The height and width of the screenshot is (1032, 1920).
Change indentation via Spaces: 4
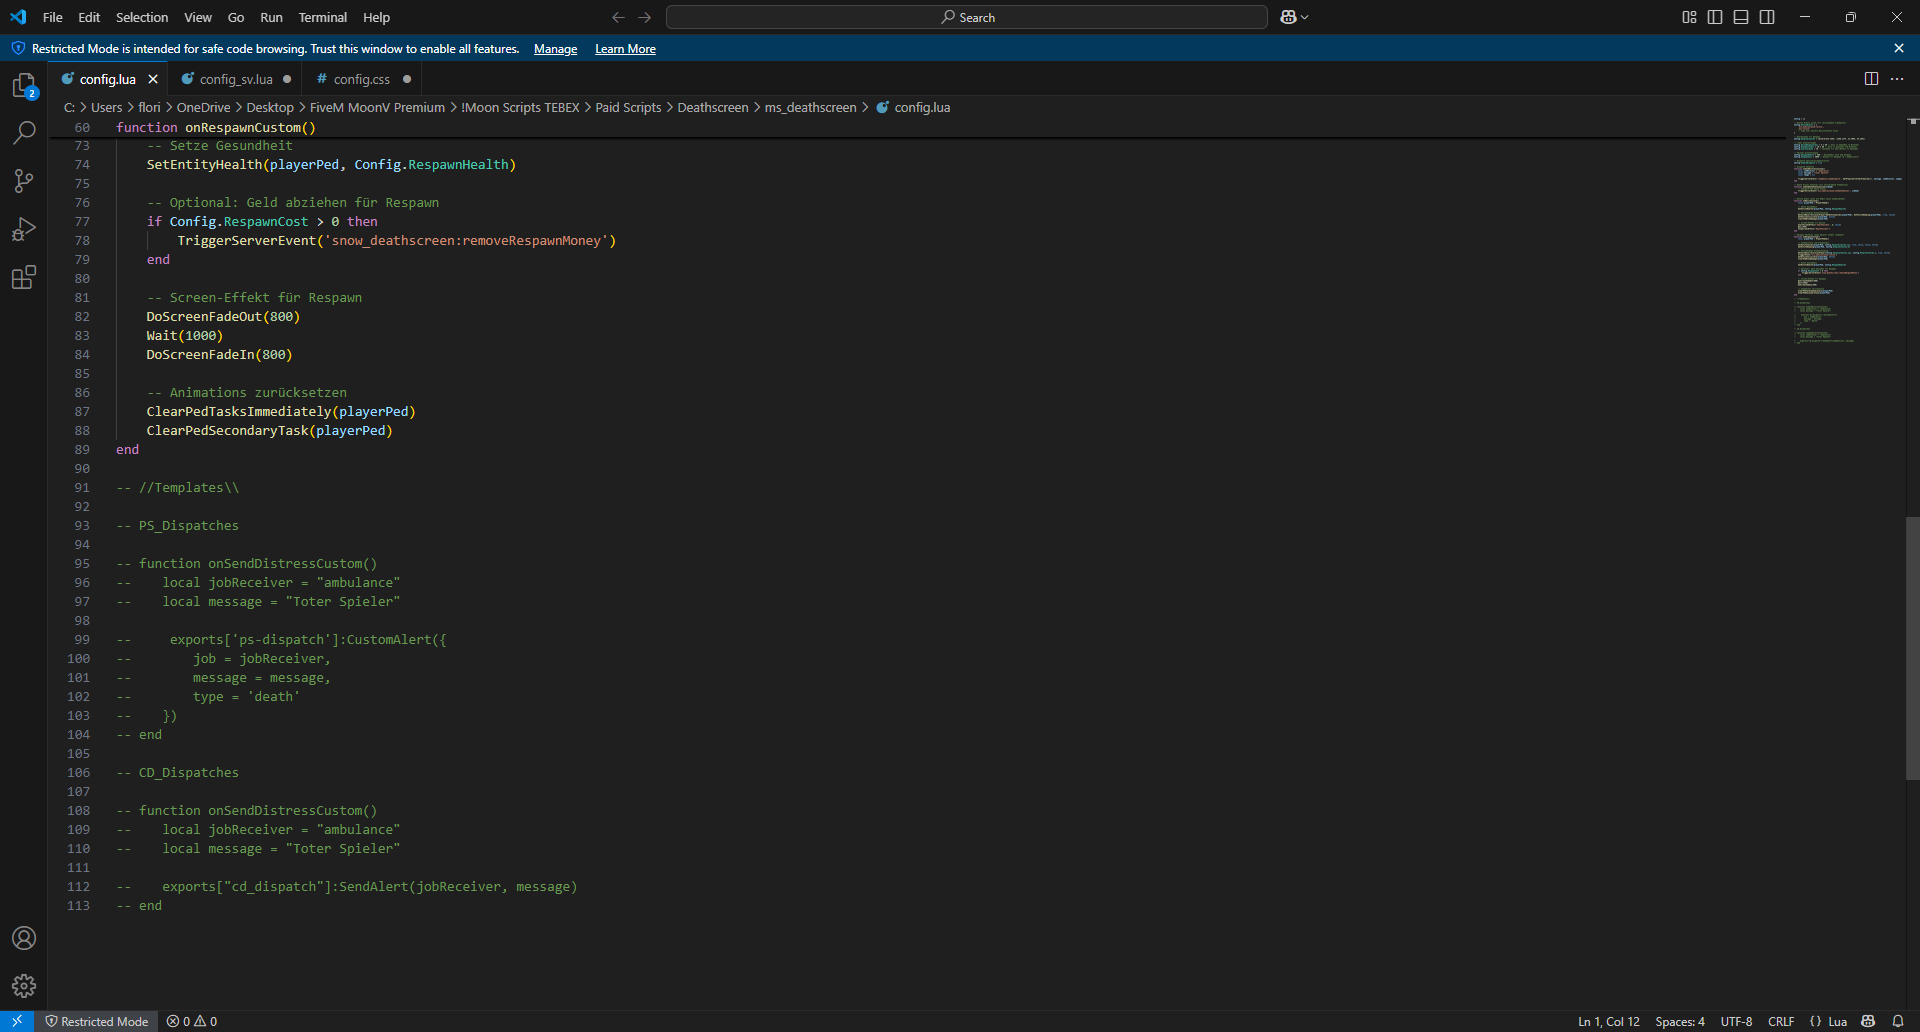pyautogui.click(x=1680, y=1021)
